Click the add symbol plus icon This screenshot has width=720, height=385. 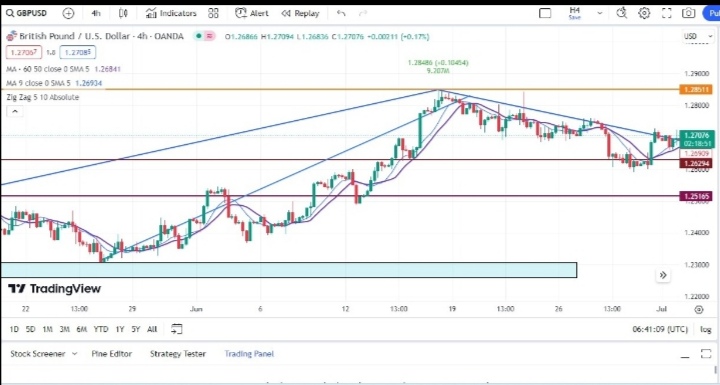68,13
